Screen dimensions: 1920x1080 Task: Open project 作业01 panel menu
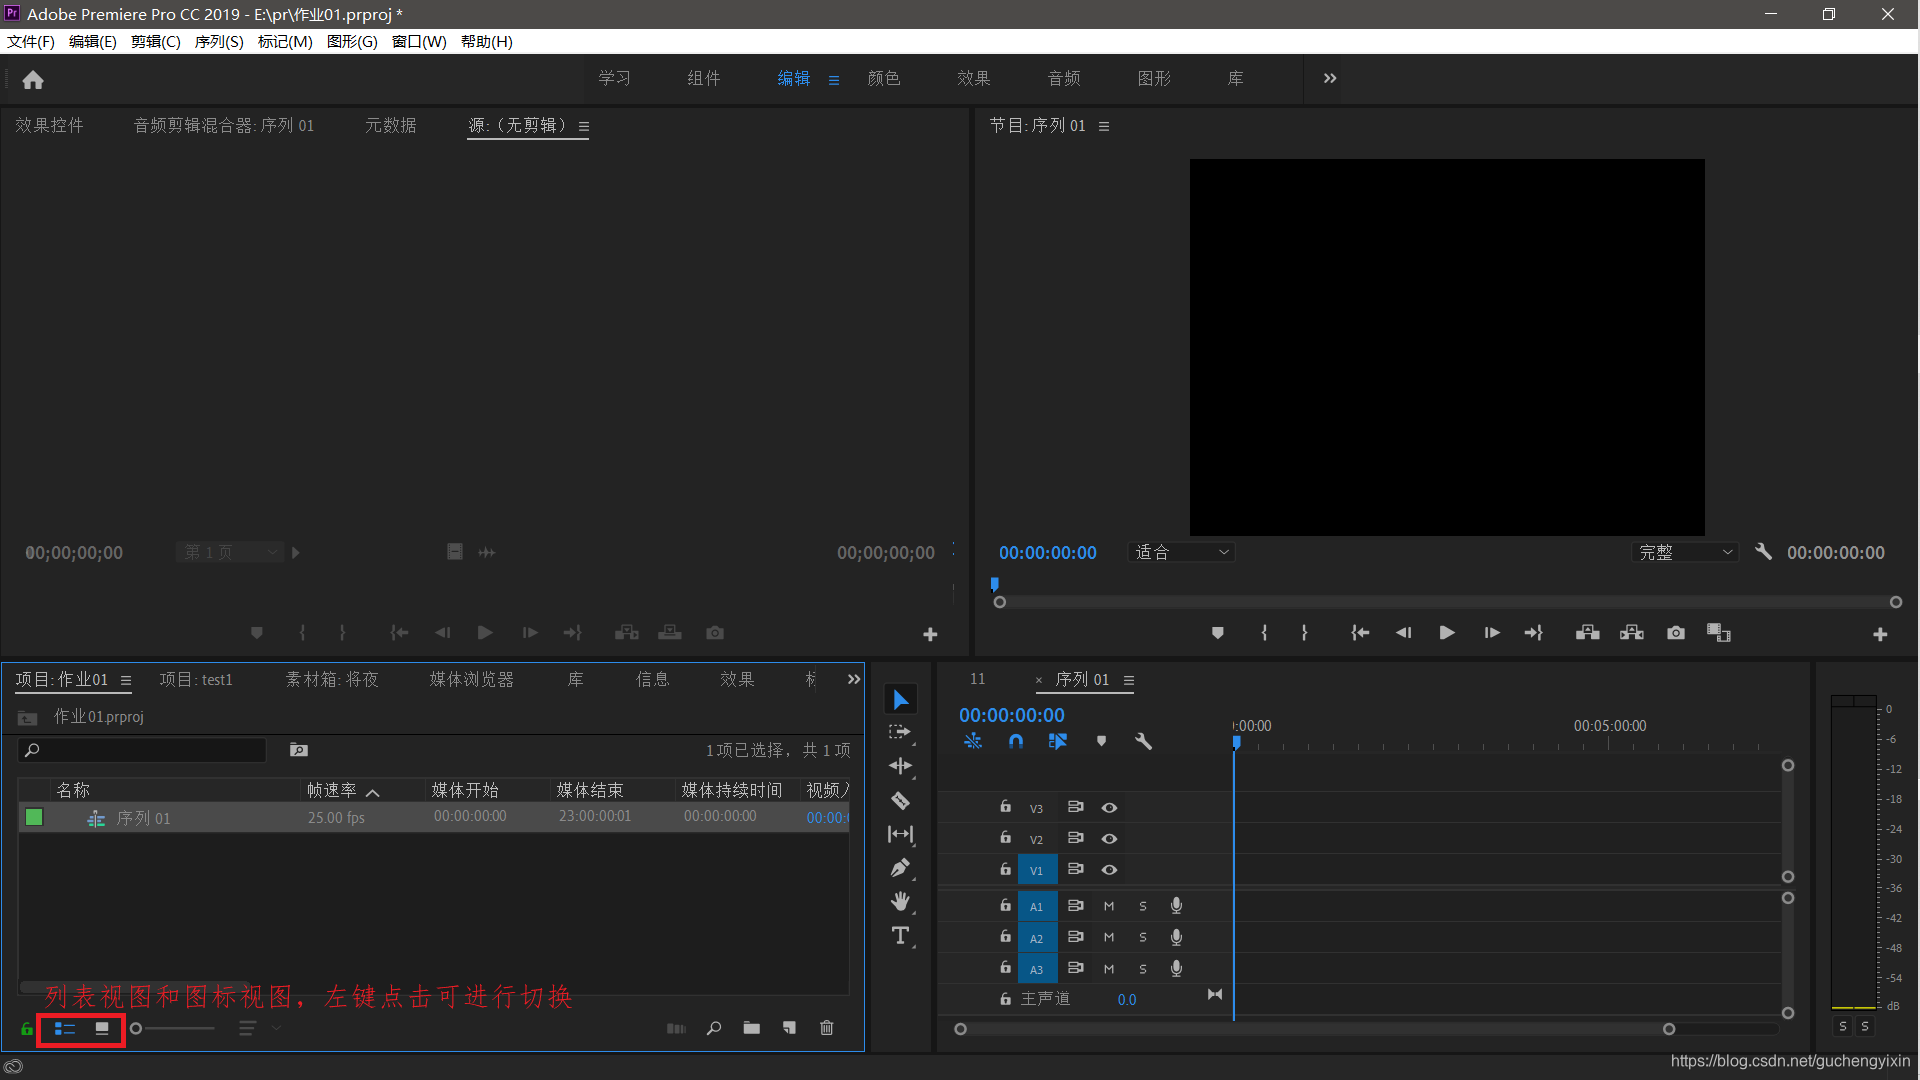coord(126,680)
